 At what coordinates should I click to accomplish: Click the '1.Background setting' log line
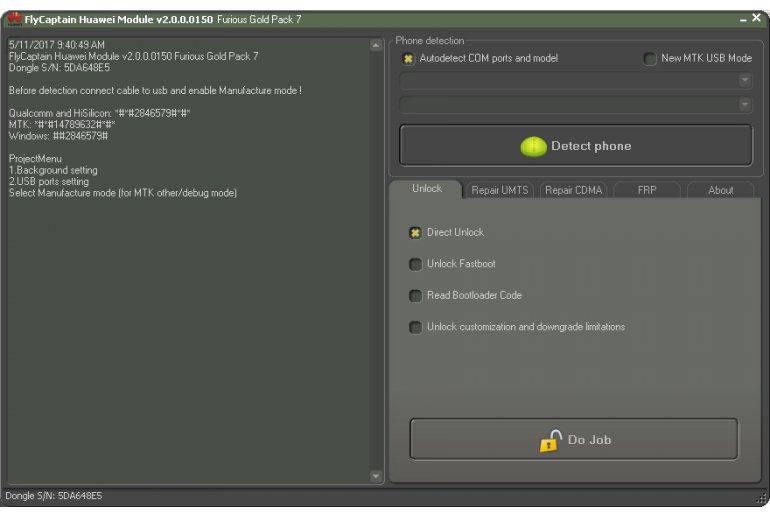coord(53,170)
